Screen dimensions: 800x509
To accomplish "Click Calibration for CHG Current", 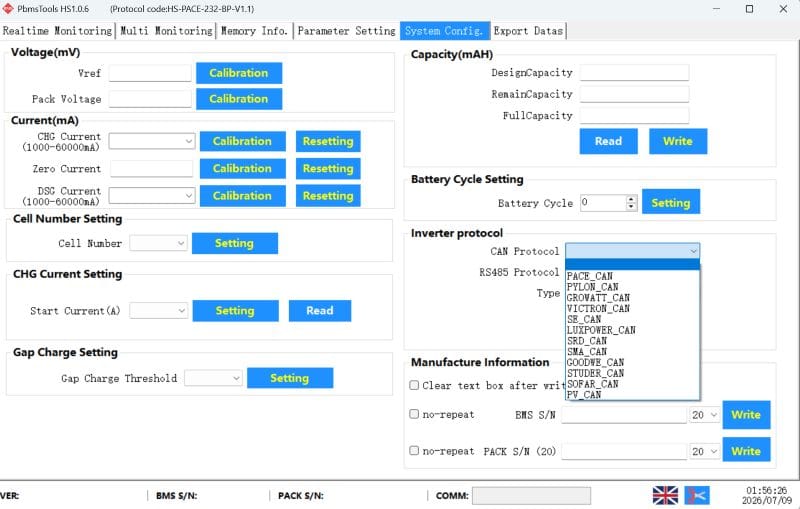I will click(x=242, y=141).
